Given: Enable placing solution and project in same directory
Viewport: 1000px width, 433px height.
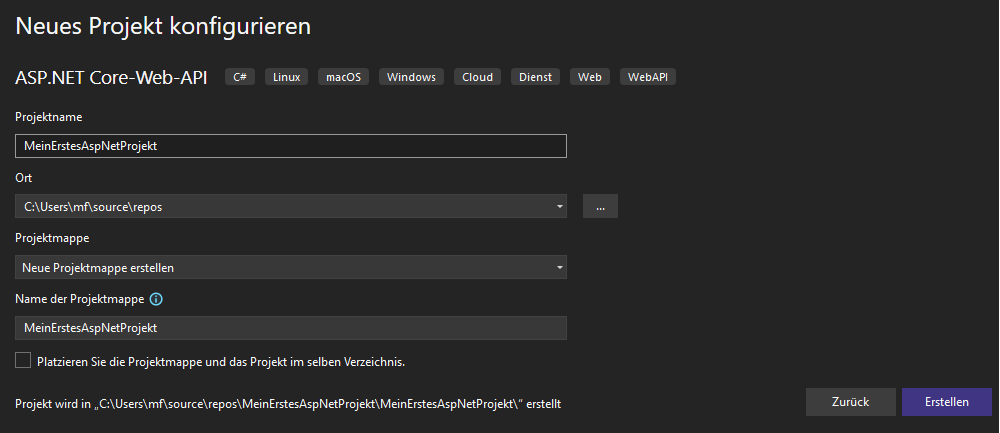Looking at the screenshot, I should point(23,360).
